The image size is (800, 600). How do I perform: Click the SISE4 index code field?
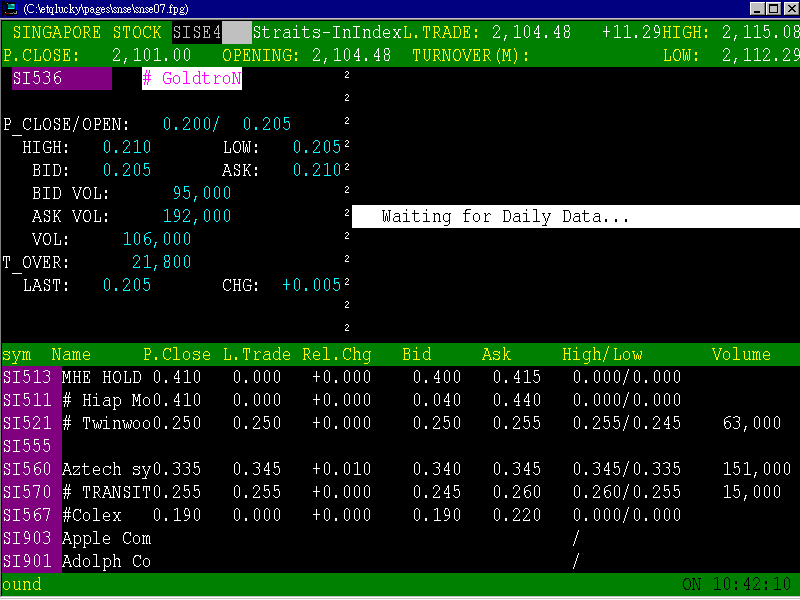click(197, 32)
